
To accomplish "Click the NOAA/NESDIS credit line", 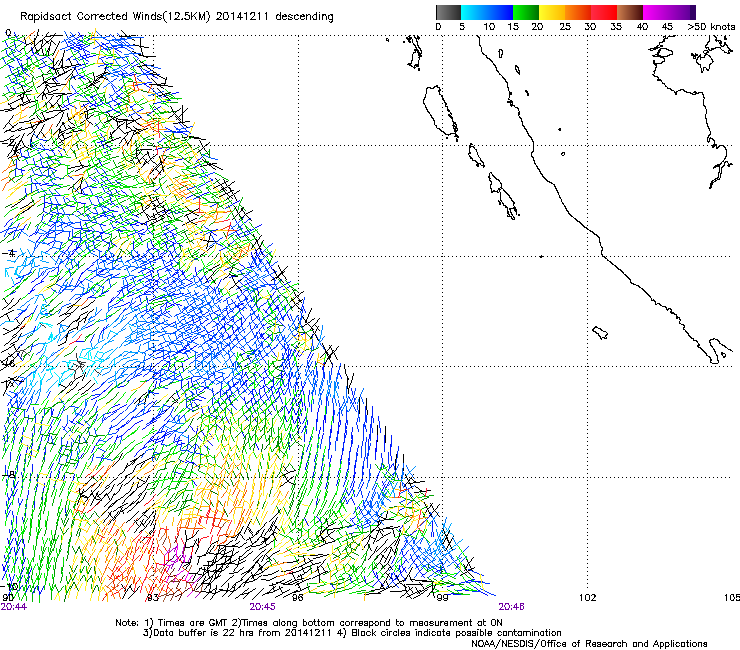I will click(589, 644).
